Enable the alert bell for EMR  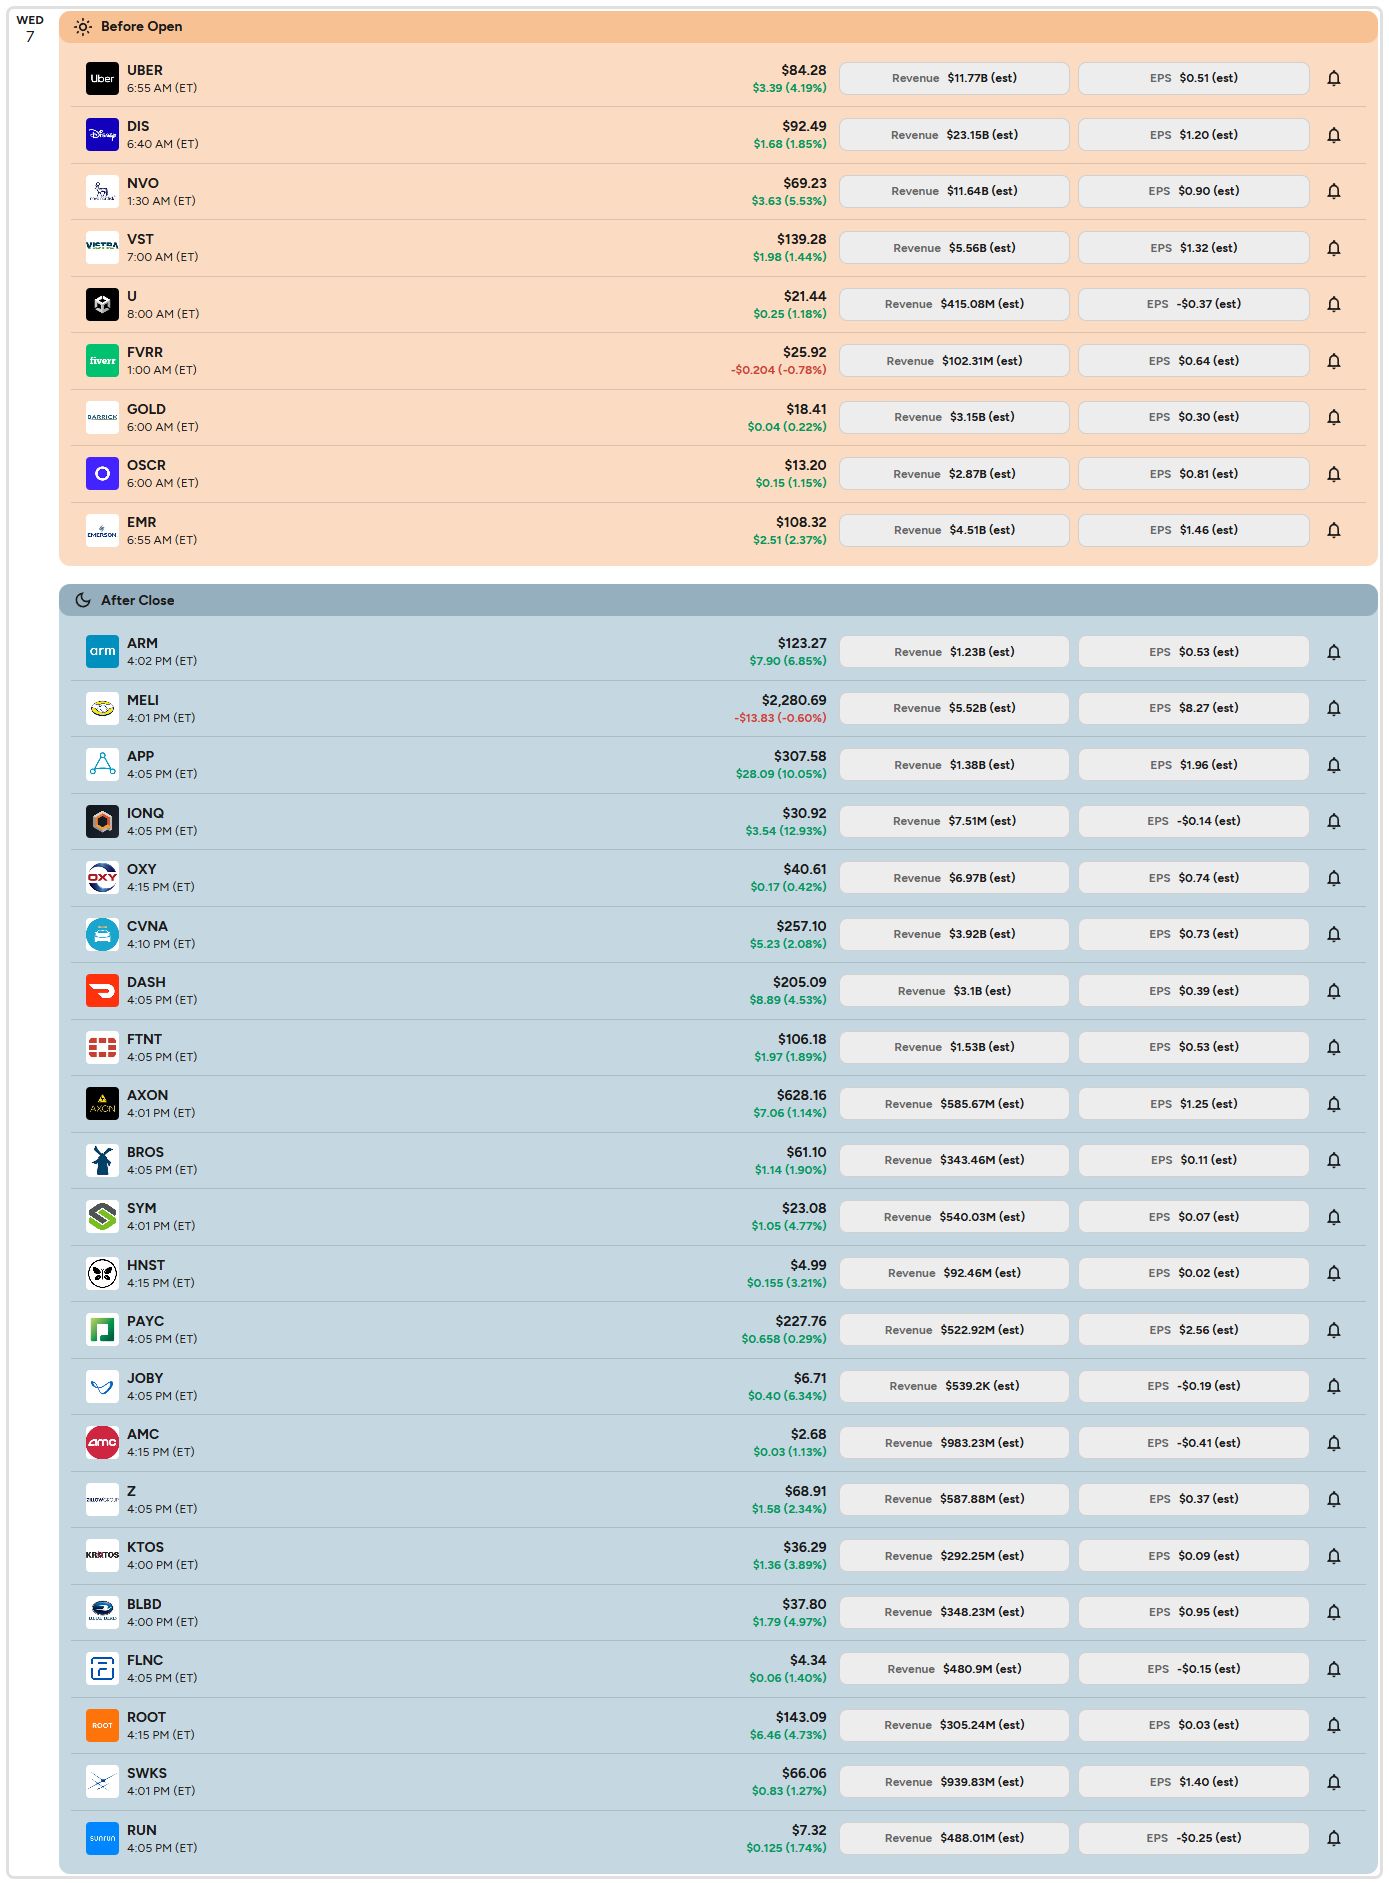[x=1333, y=530]
